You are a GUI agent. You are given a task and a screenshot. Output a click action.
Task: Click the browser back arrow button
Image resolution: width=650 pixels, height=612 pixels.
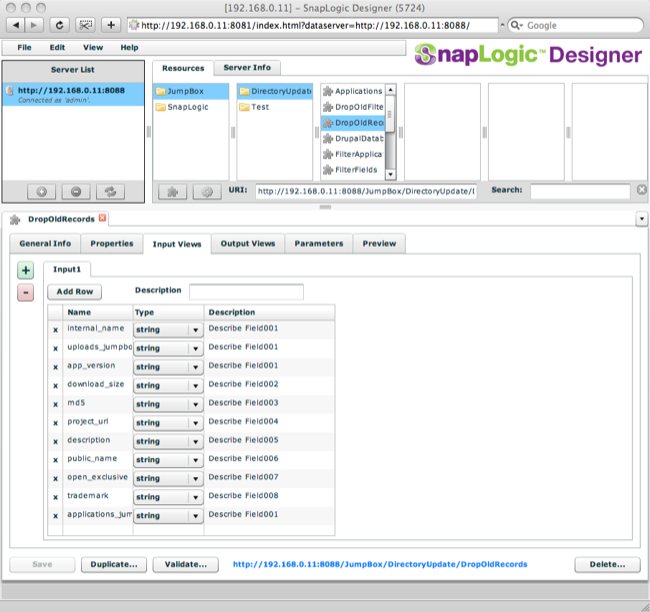[x=16, y=25]
